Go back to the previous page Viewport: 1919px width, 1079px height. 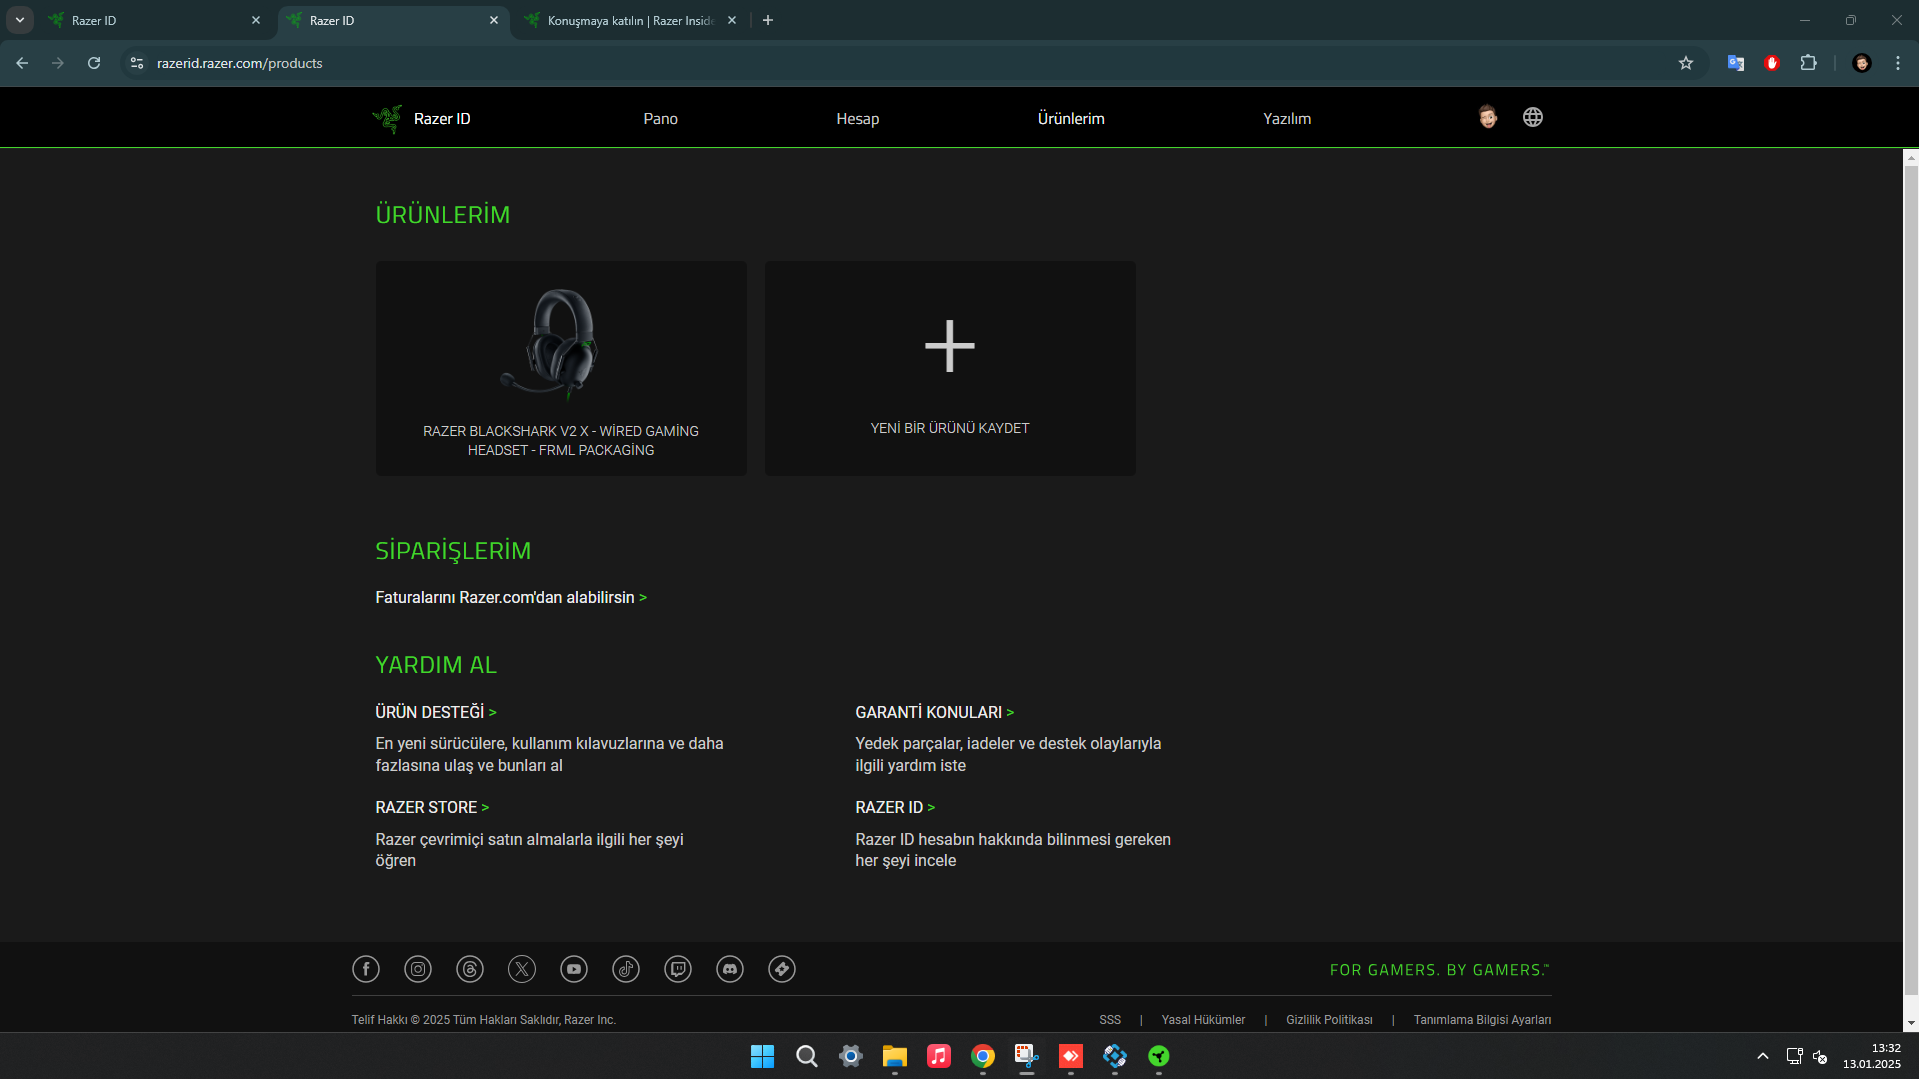22,63
